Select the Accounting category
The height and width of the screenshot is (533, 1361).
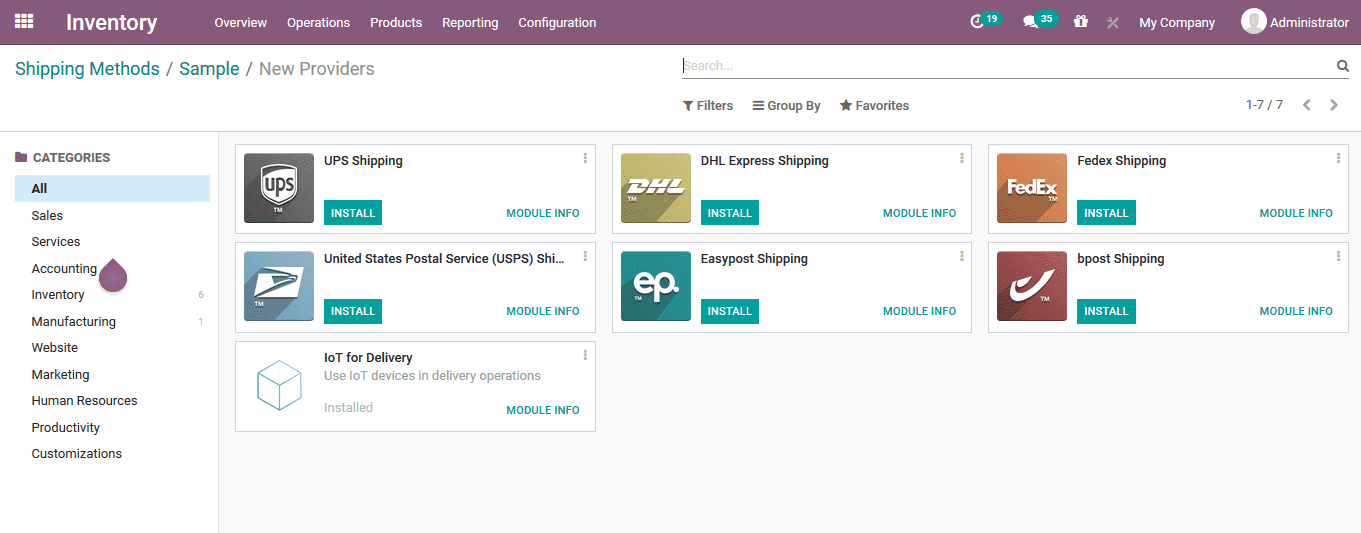click(112, 268)
